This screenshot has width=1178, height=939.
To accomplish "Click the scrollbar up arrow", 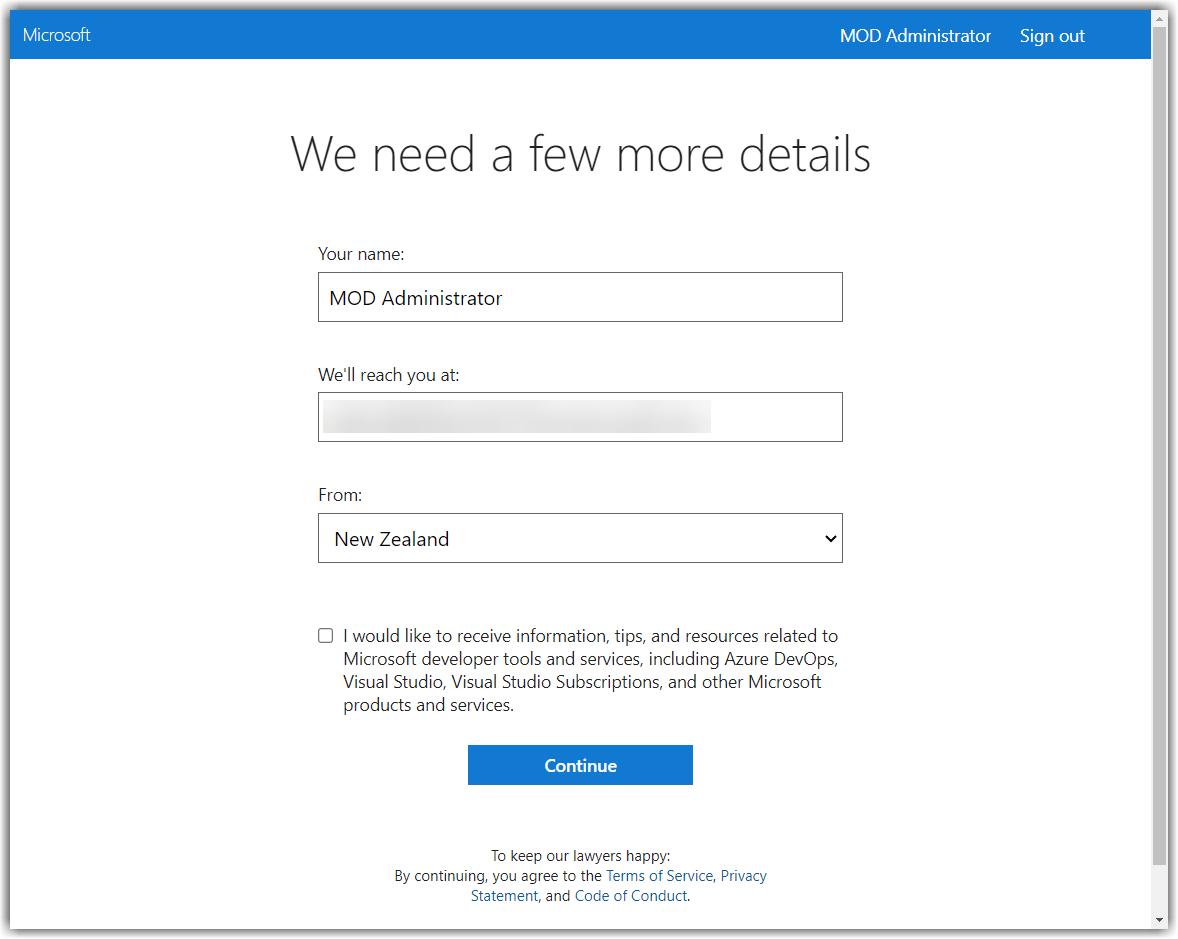I will click(x=1159, y=19).
